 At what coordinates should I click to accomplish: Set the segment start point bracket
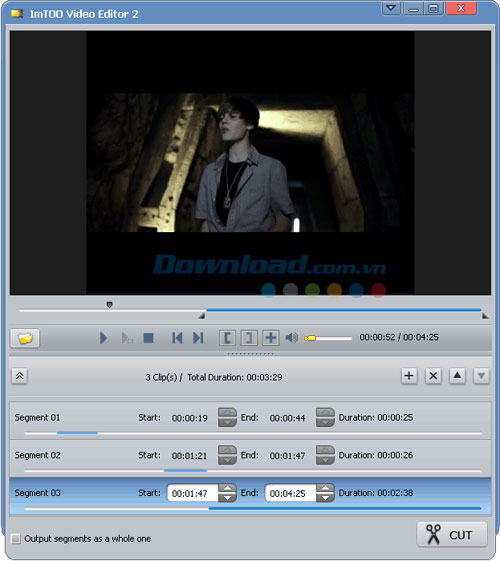pyautogui.click(x=227, y=338)
